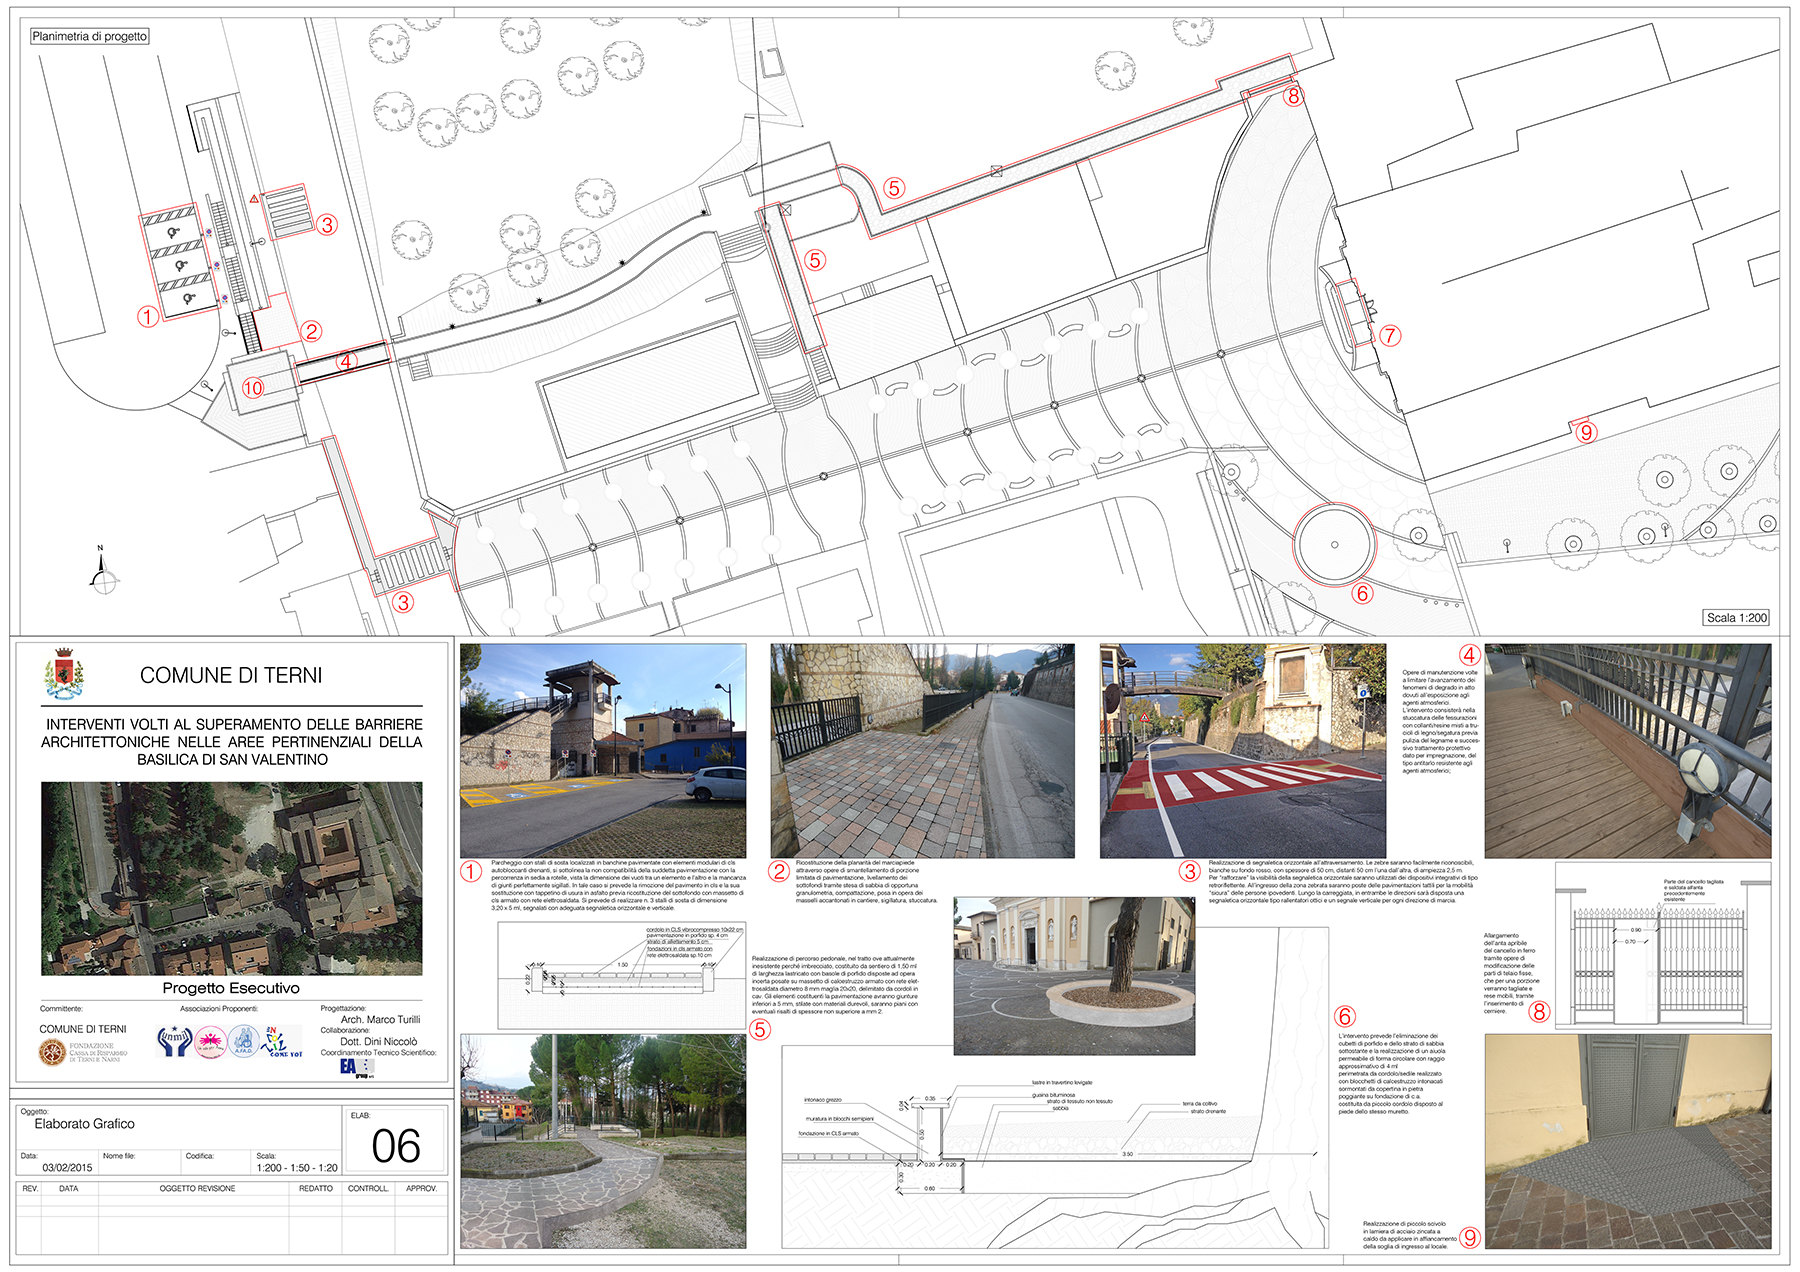Click the Comune di Terni coat of arms
This screenshot has width=1800, height=1272.
pos(64,674)
